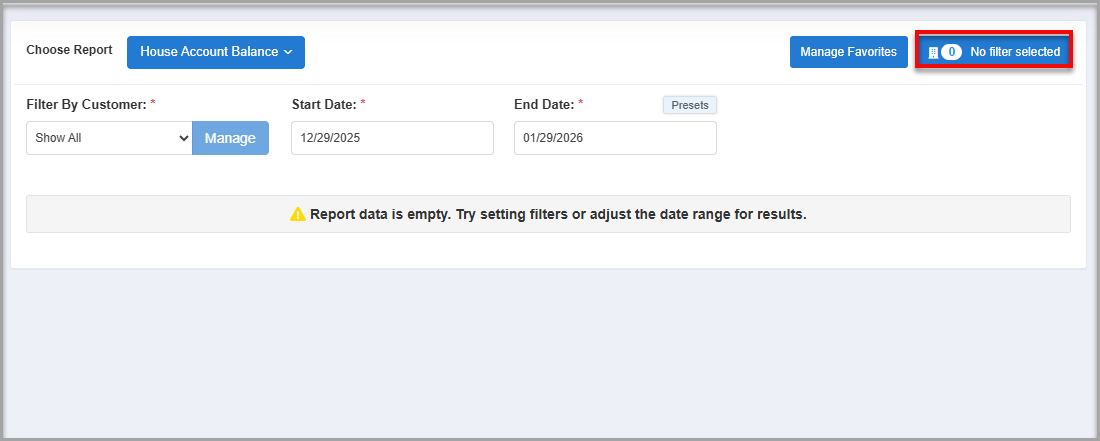This screenshot has height=441, width=1100.
Task: Click the Manage Favorites button
Action: tap(848, 52)
